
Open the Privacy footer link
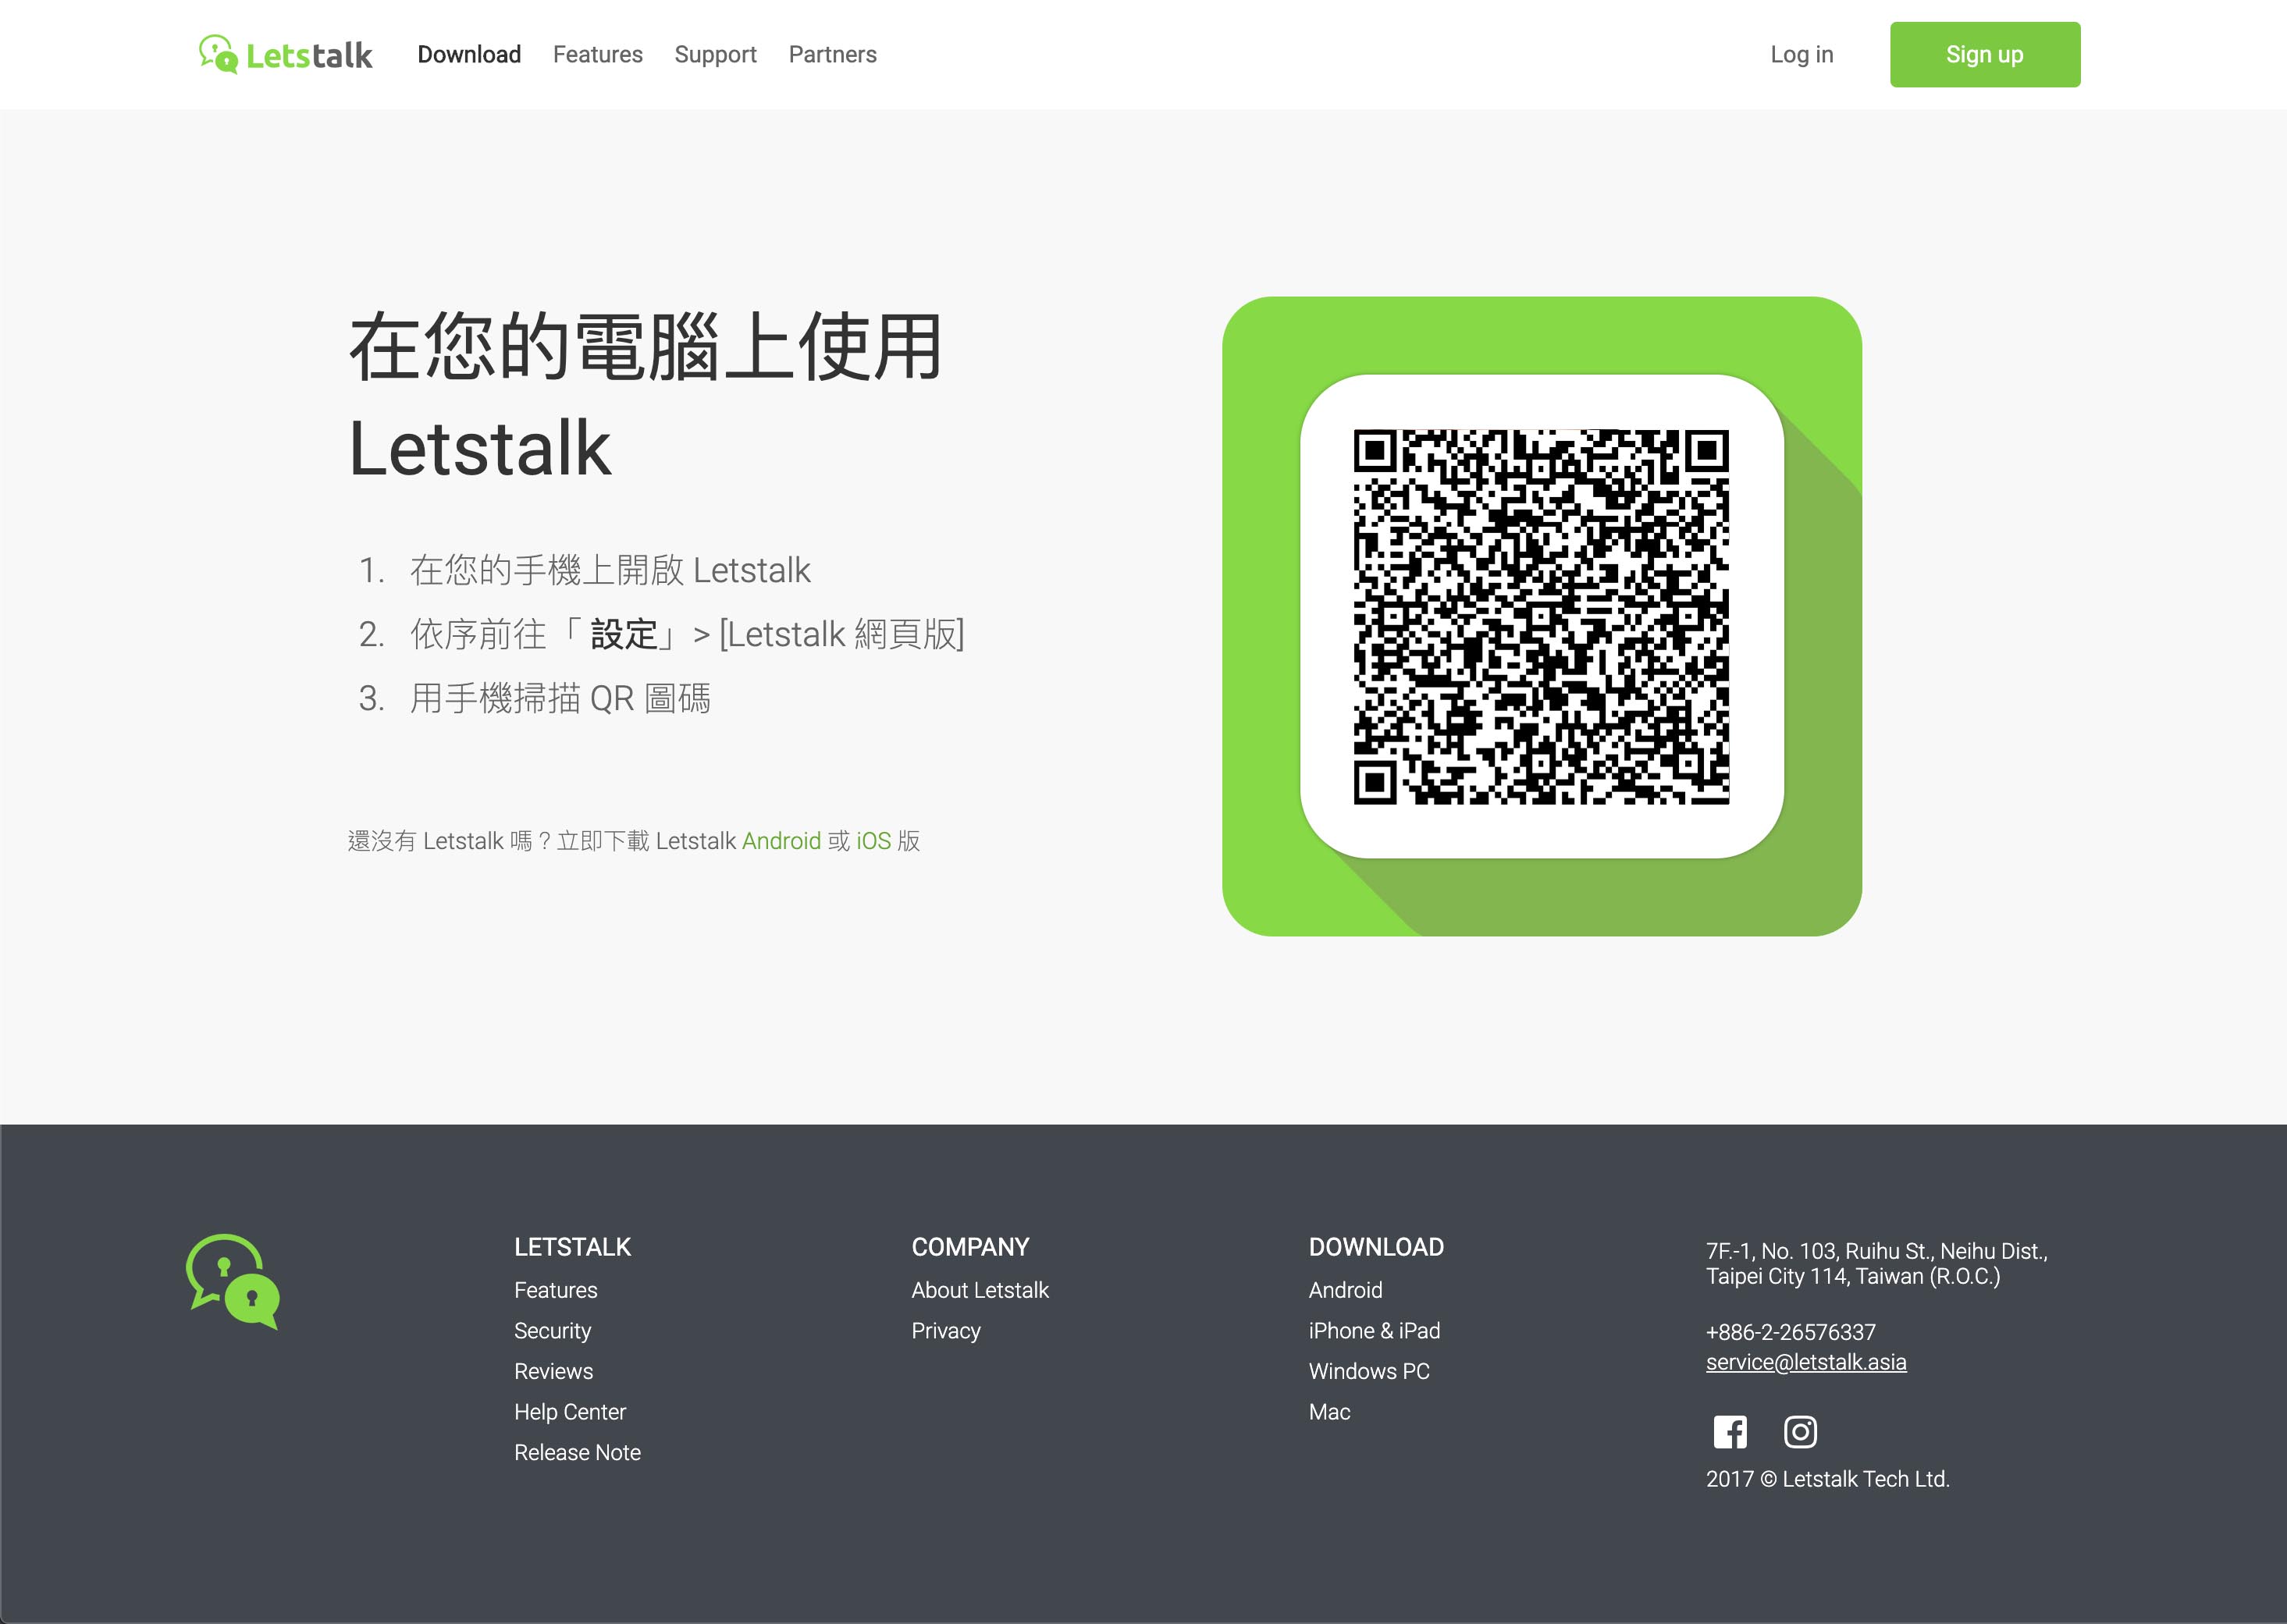[x=945, y=1331]
